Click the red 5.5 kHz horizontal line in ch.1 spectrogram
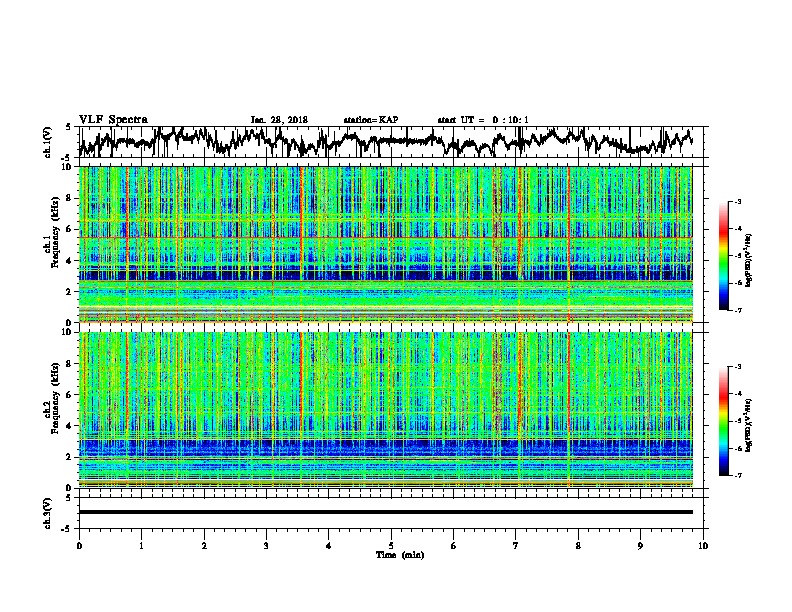This screenshot has height=612, width=792. 386,237
